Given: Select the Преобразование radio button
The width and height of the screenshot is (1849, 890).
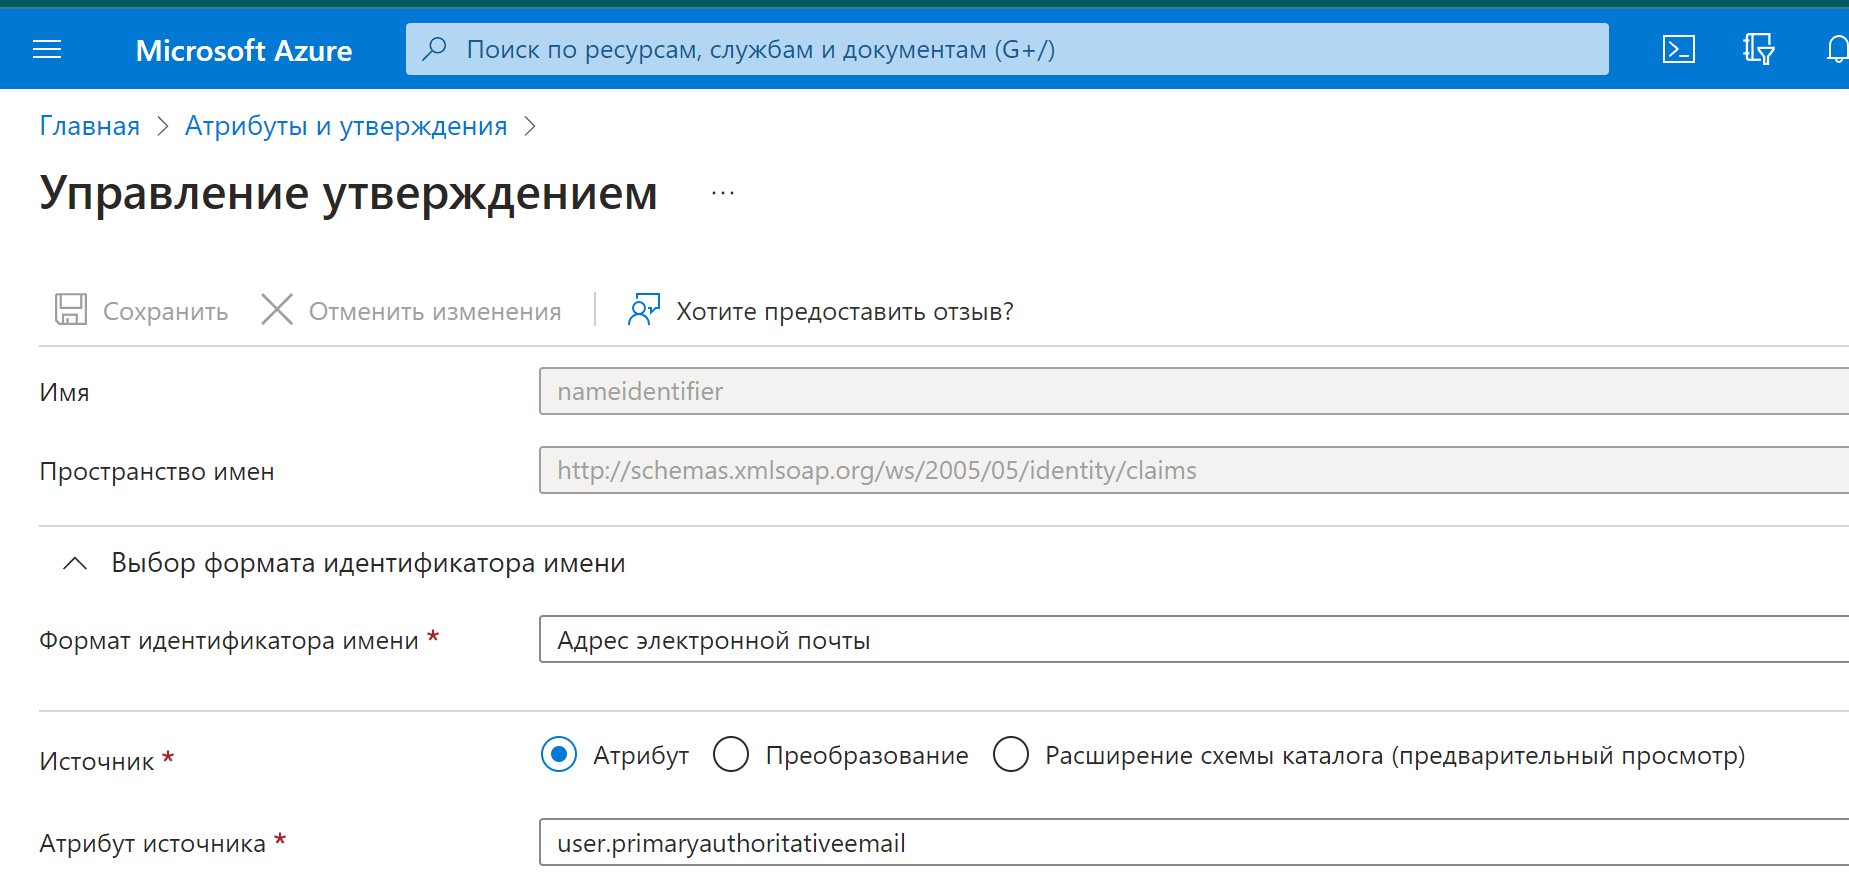Looking at the screenshot, I should [x=731, y=754].
